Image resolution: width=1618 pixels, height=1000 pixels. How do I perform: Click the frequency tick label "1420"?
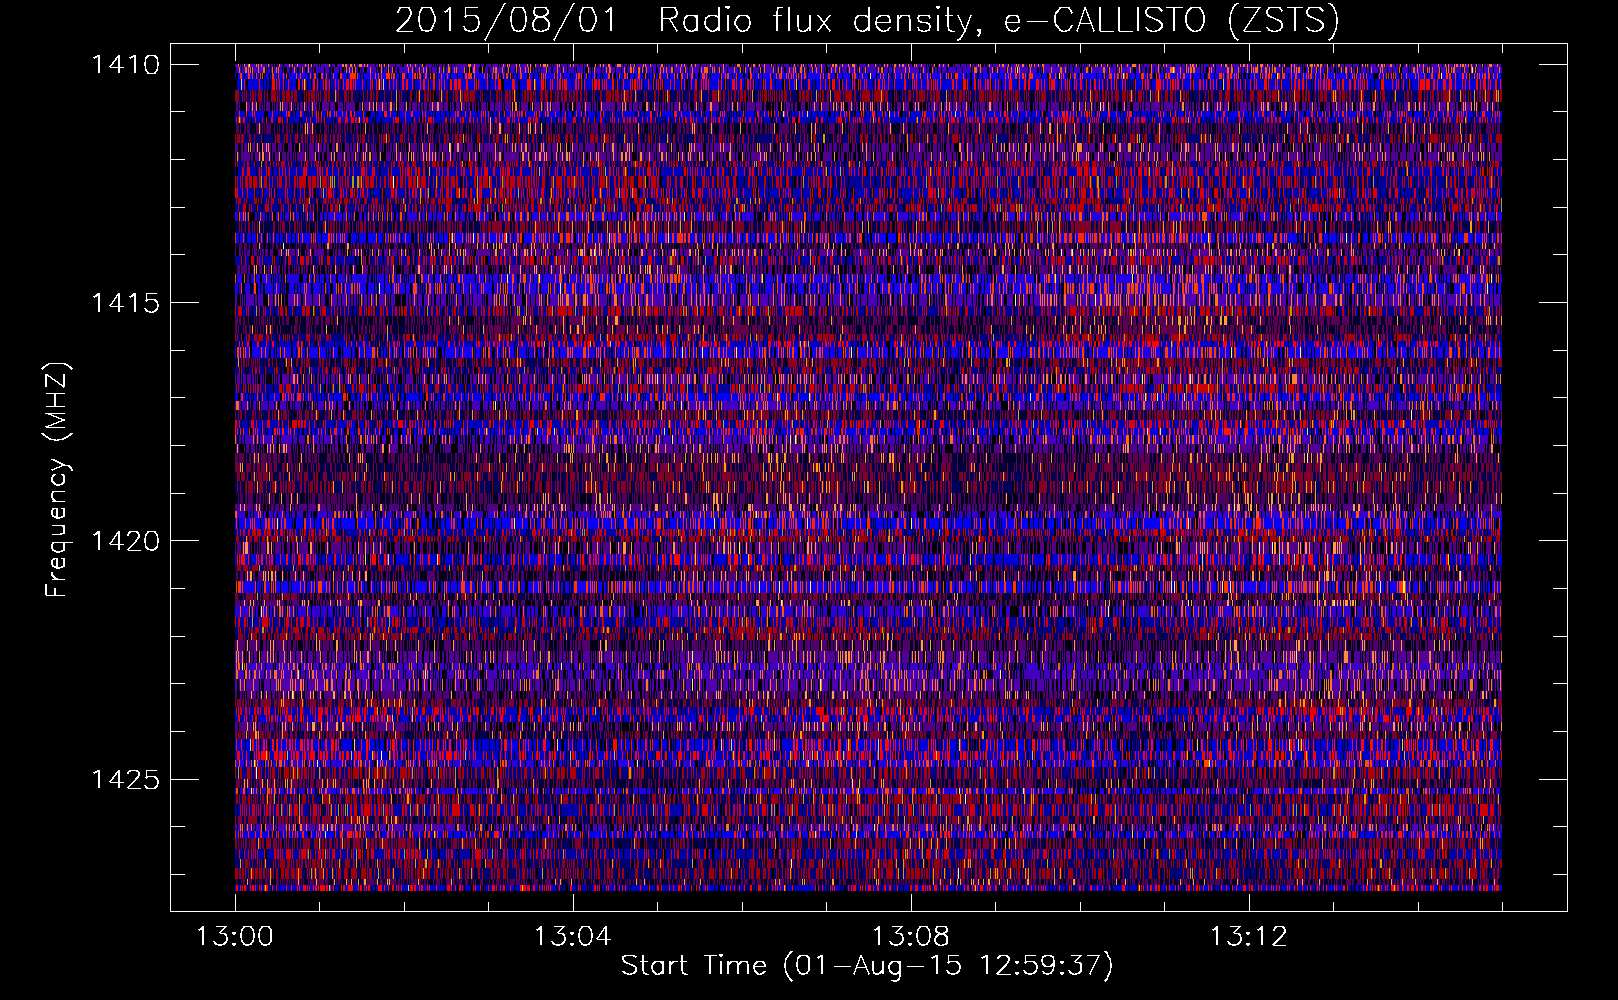(x=126, y=541)
